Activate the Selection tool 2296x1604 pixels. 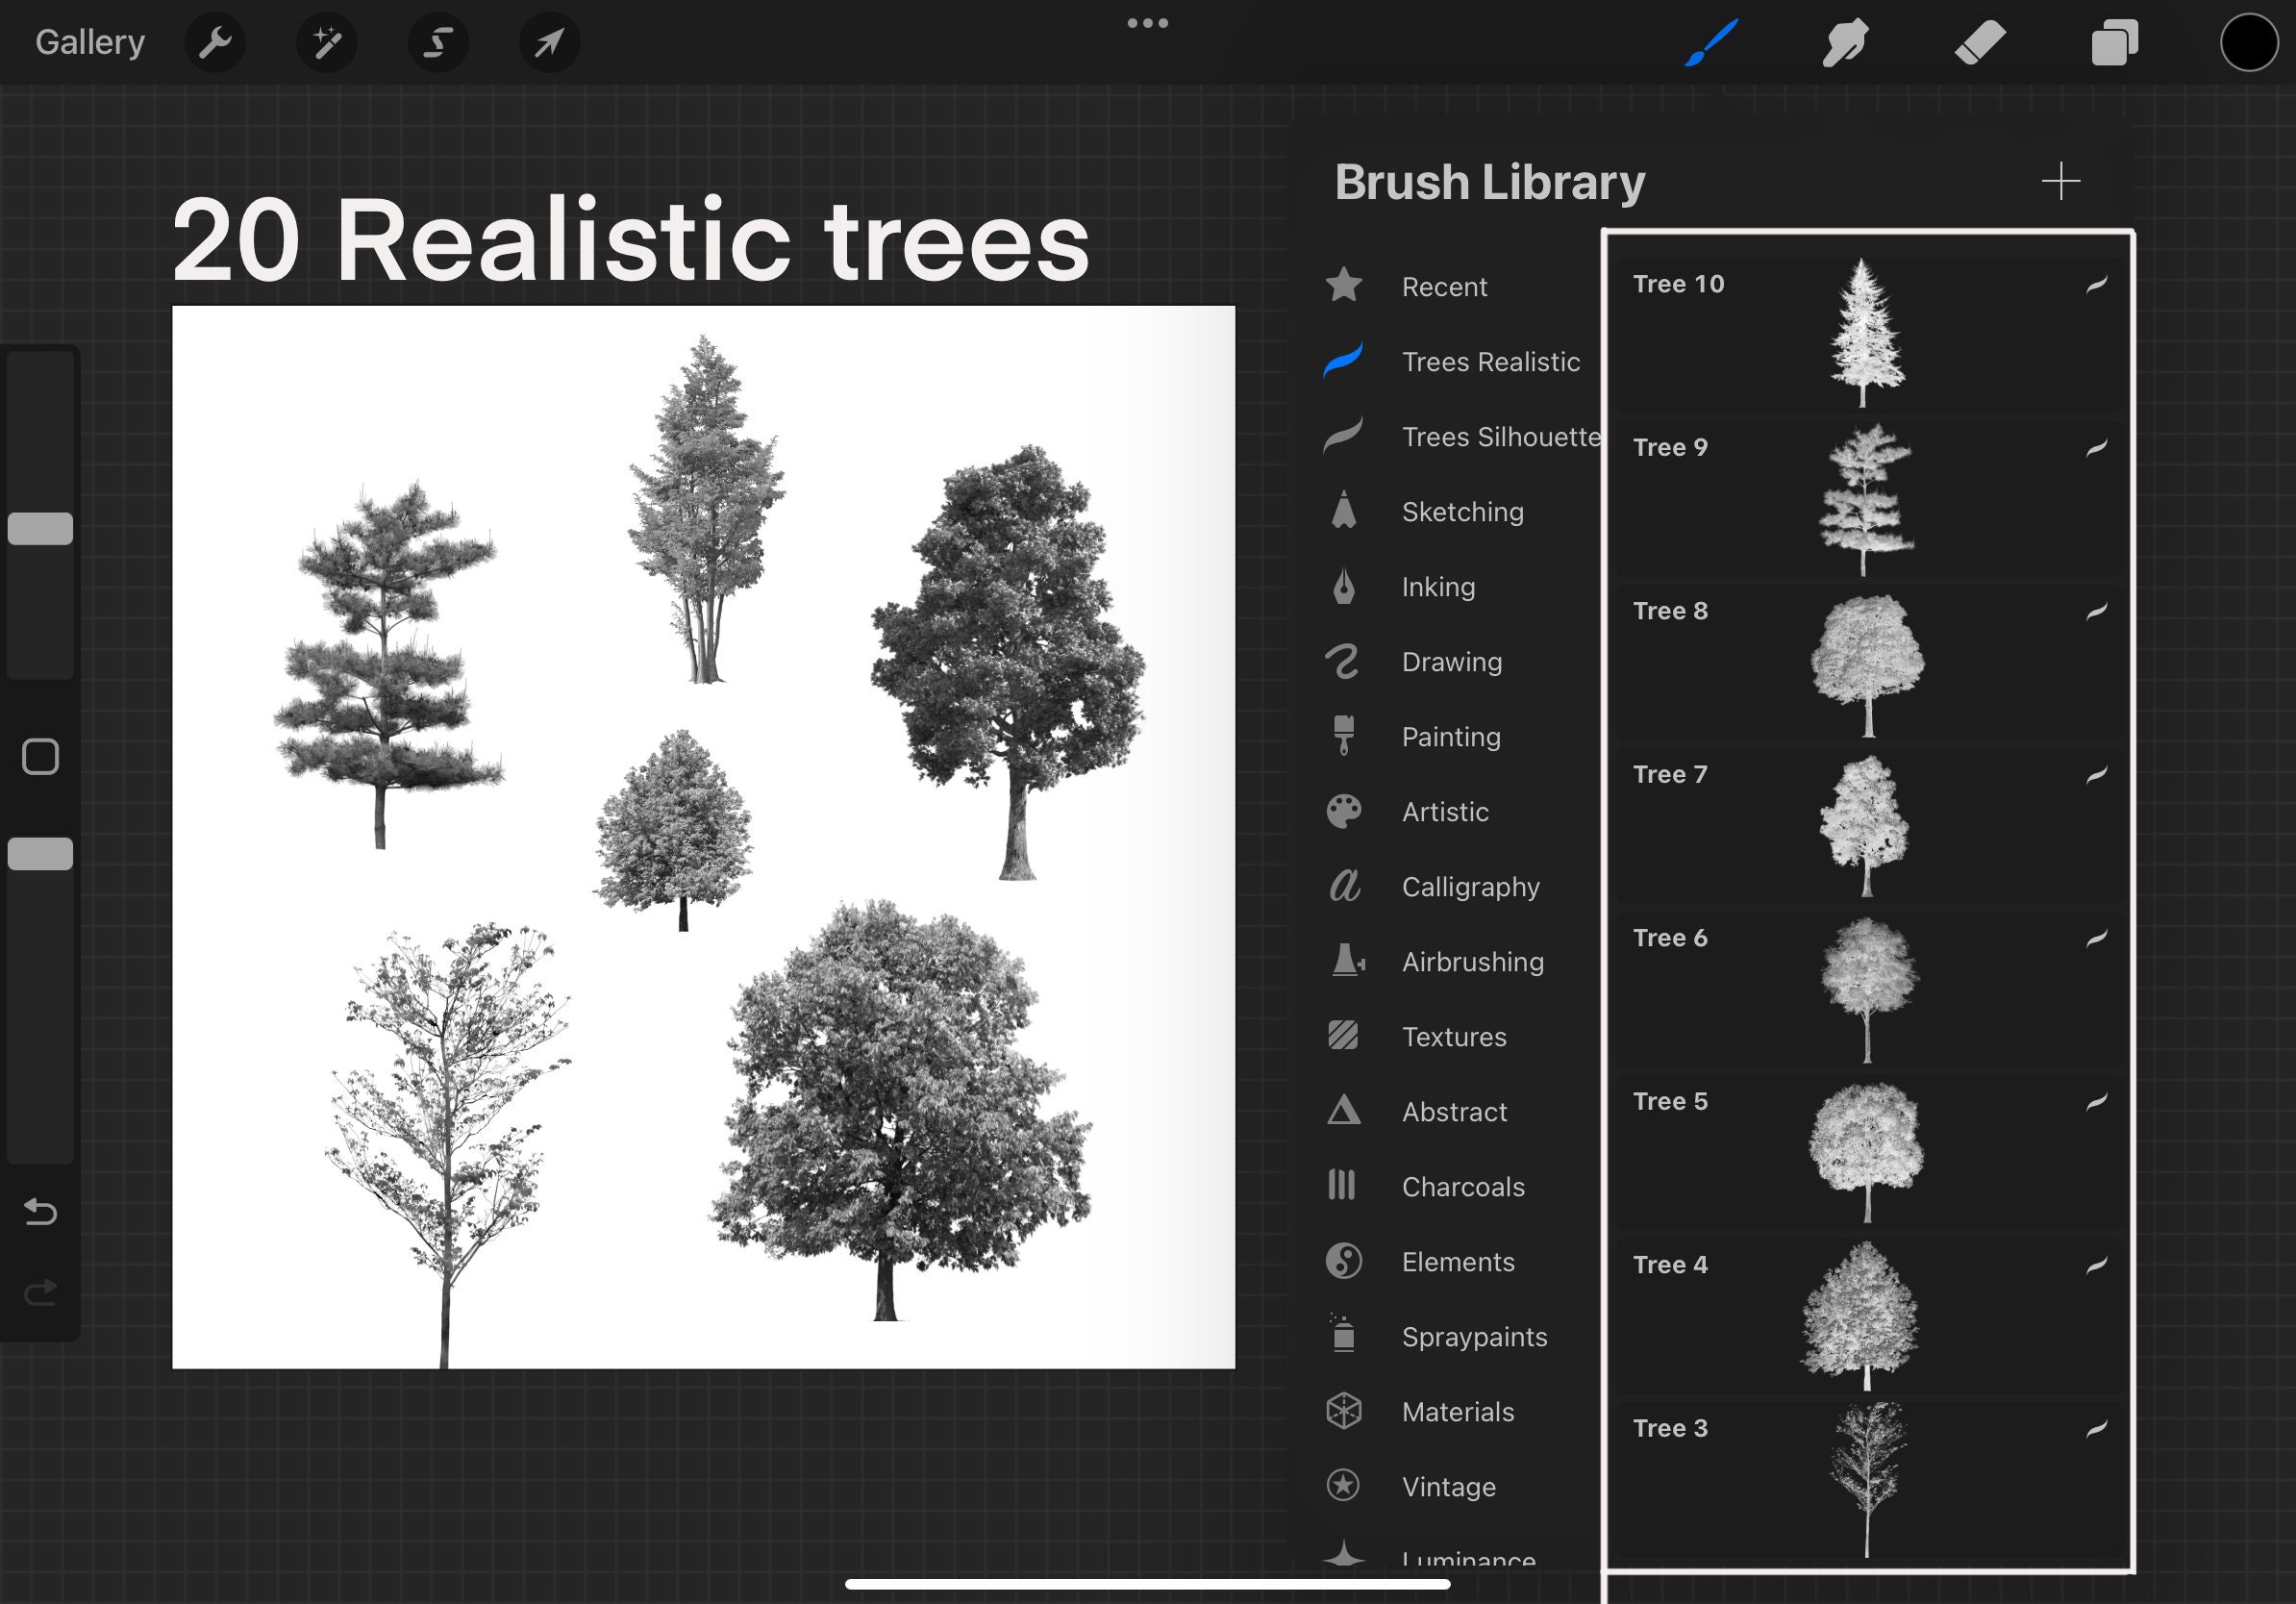(x=439, y=42)
